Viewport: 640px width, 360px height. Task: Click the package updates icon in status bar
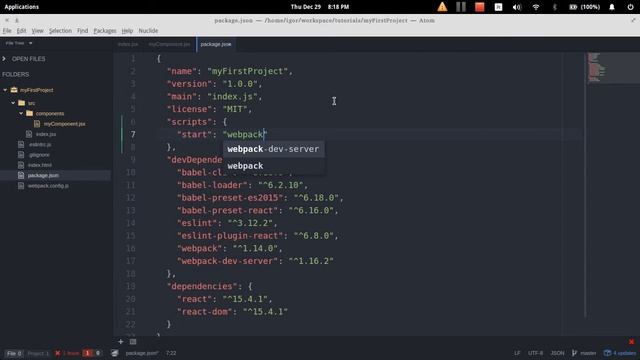(x=607, y=353)
